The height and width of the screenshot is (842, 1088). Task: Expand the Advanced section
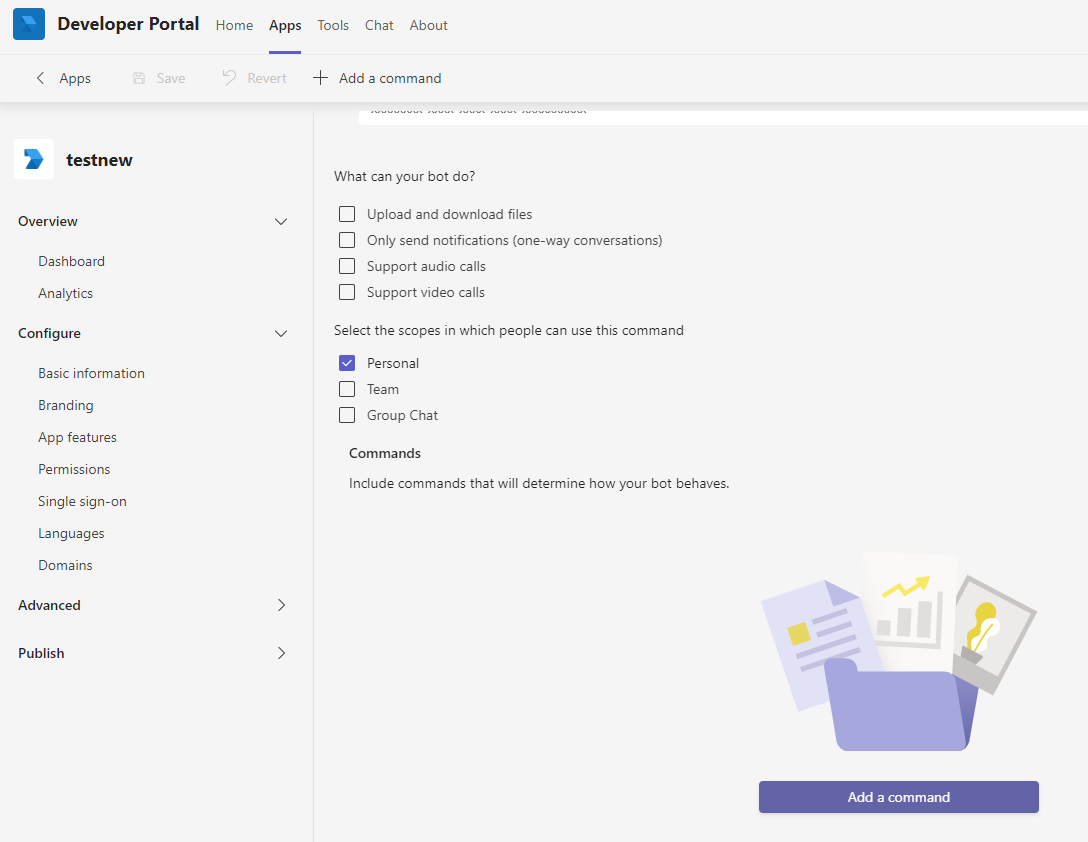tap(281, 605)
